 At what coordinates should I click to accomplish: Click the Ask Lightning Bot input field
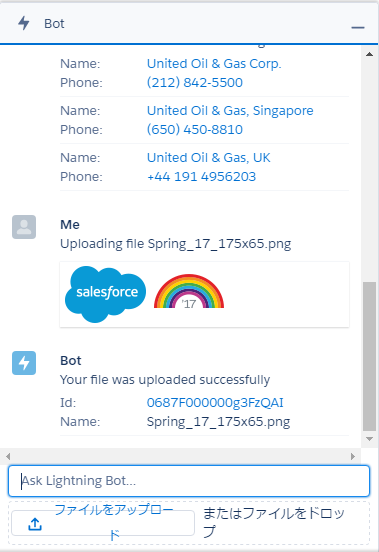(x=189, y=481)
